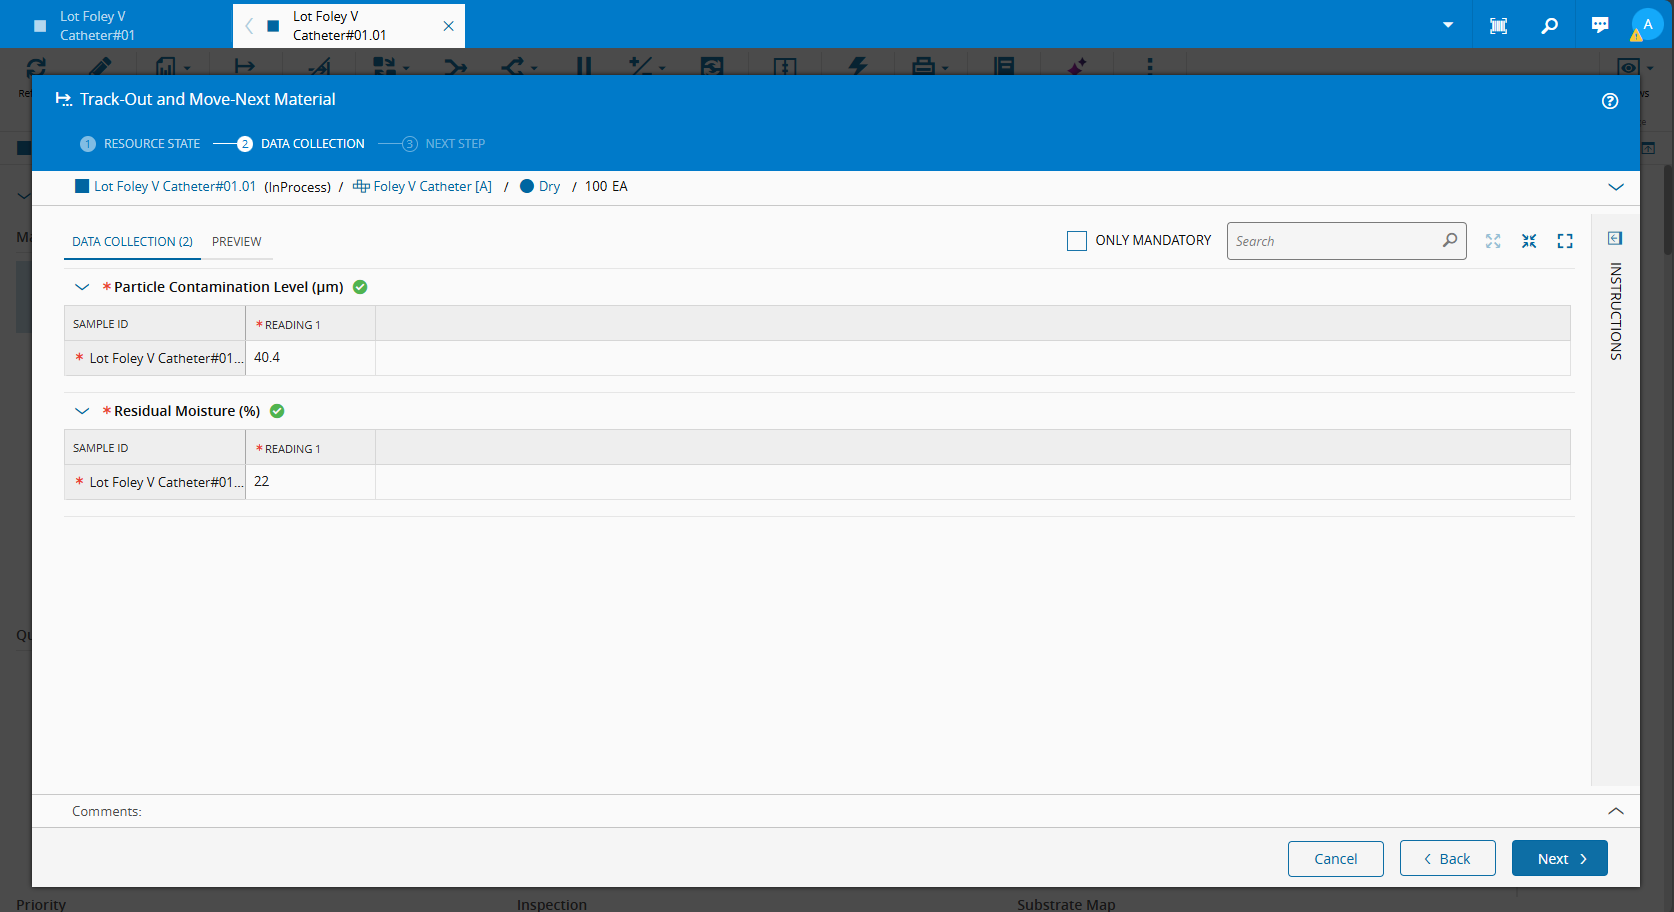Open the Foley V Catheter [A] product link
The width and height of the screenshot is (1674, 912).
pyautogui.click(x=432, y=187)
